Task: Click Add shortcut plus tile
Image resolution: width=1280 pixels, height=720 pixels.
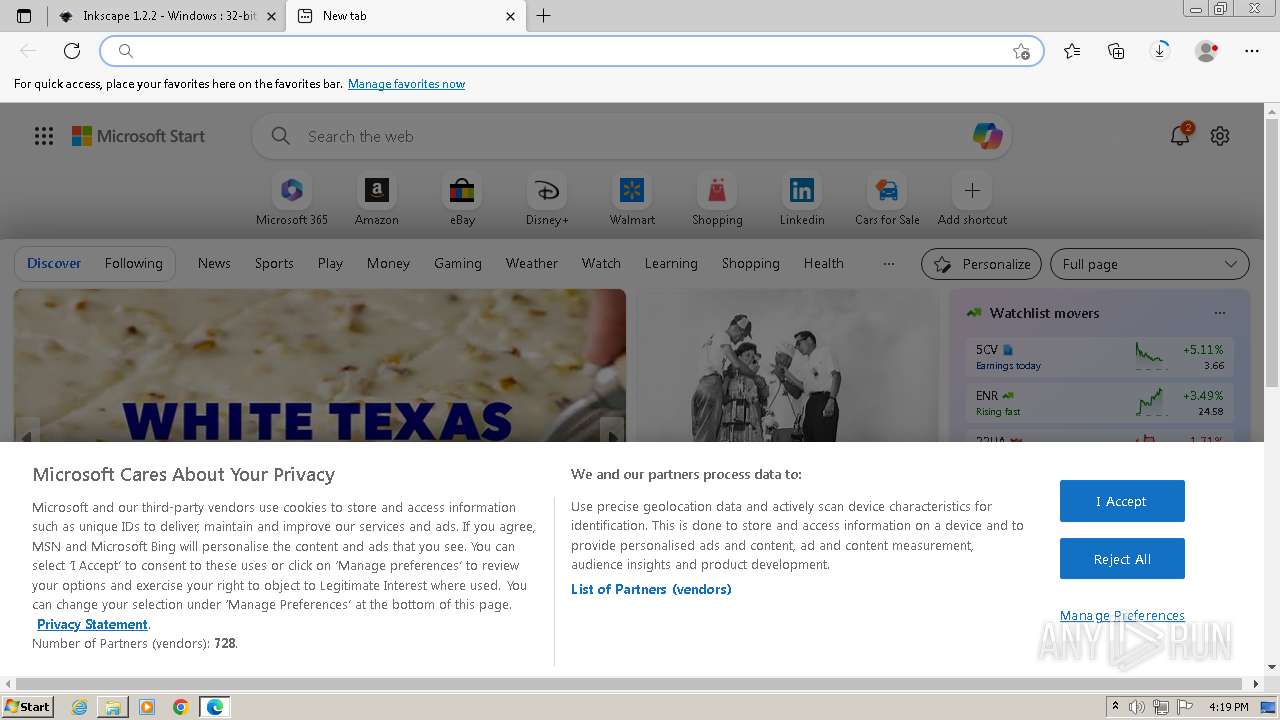Action: [972, 199]
